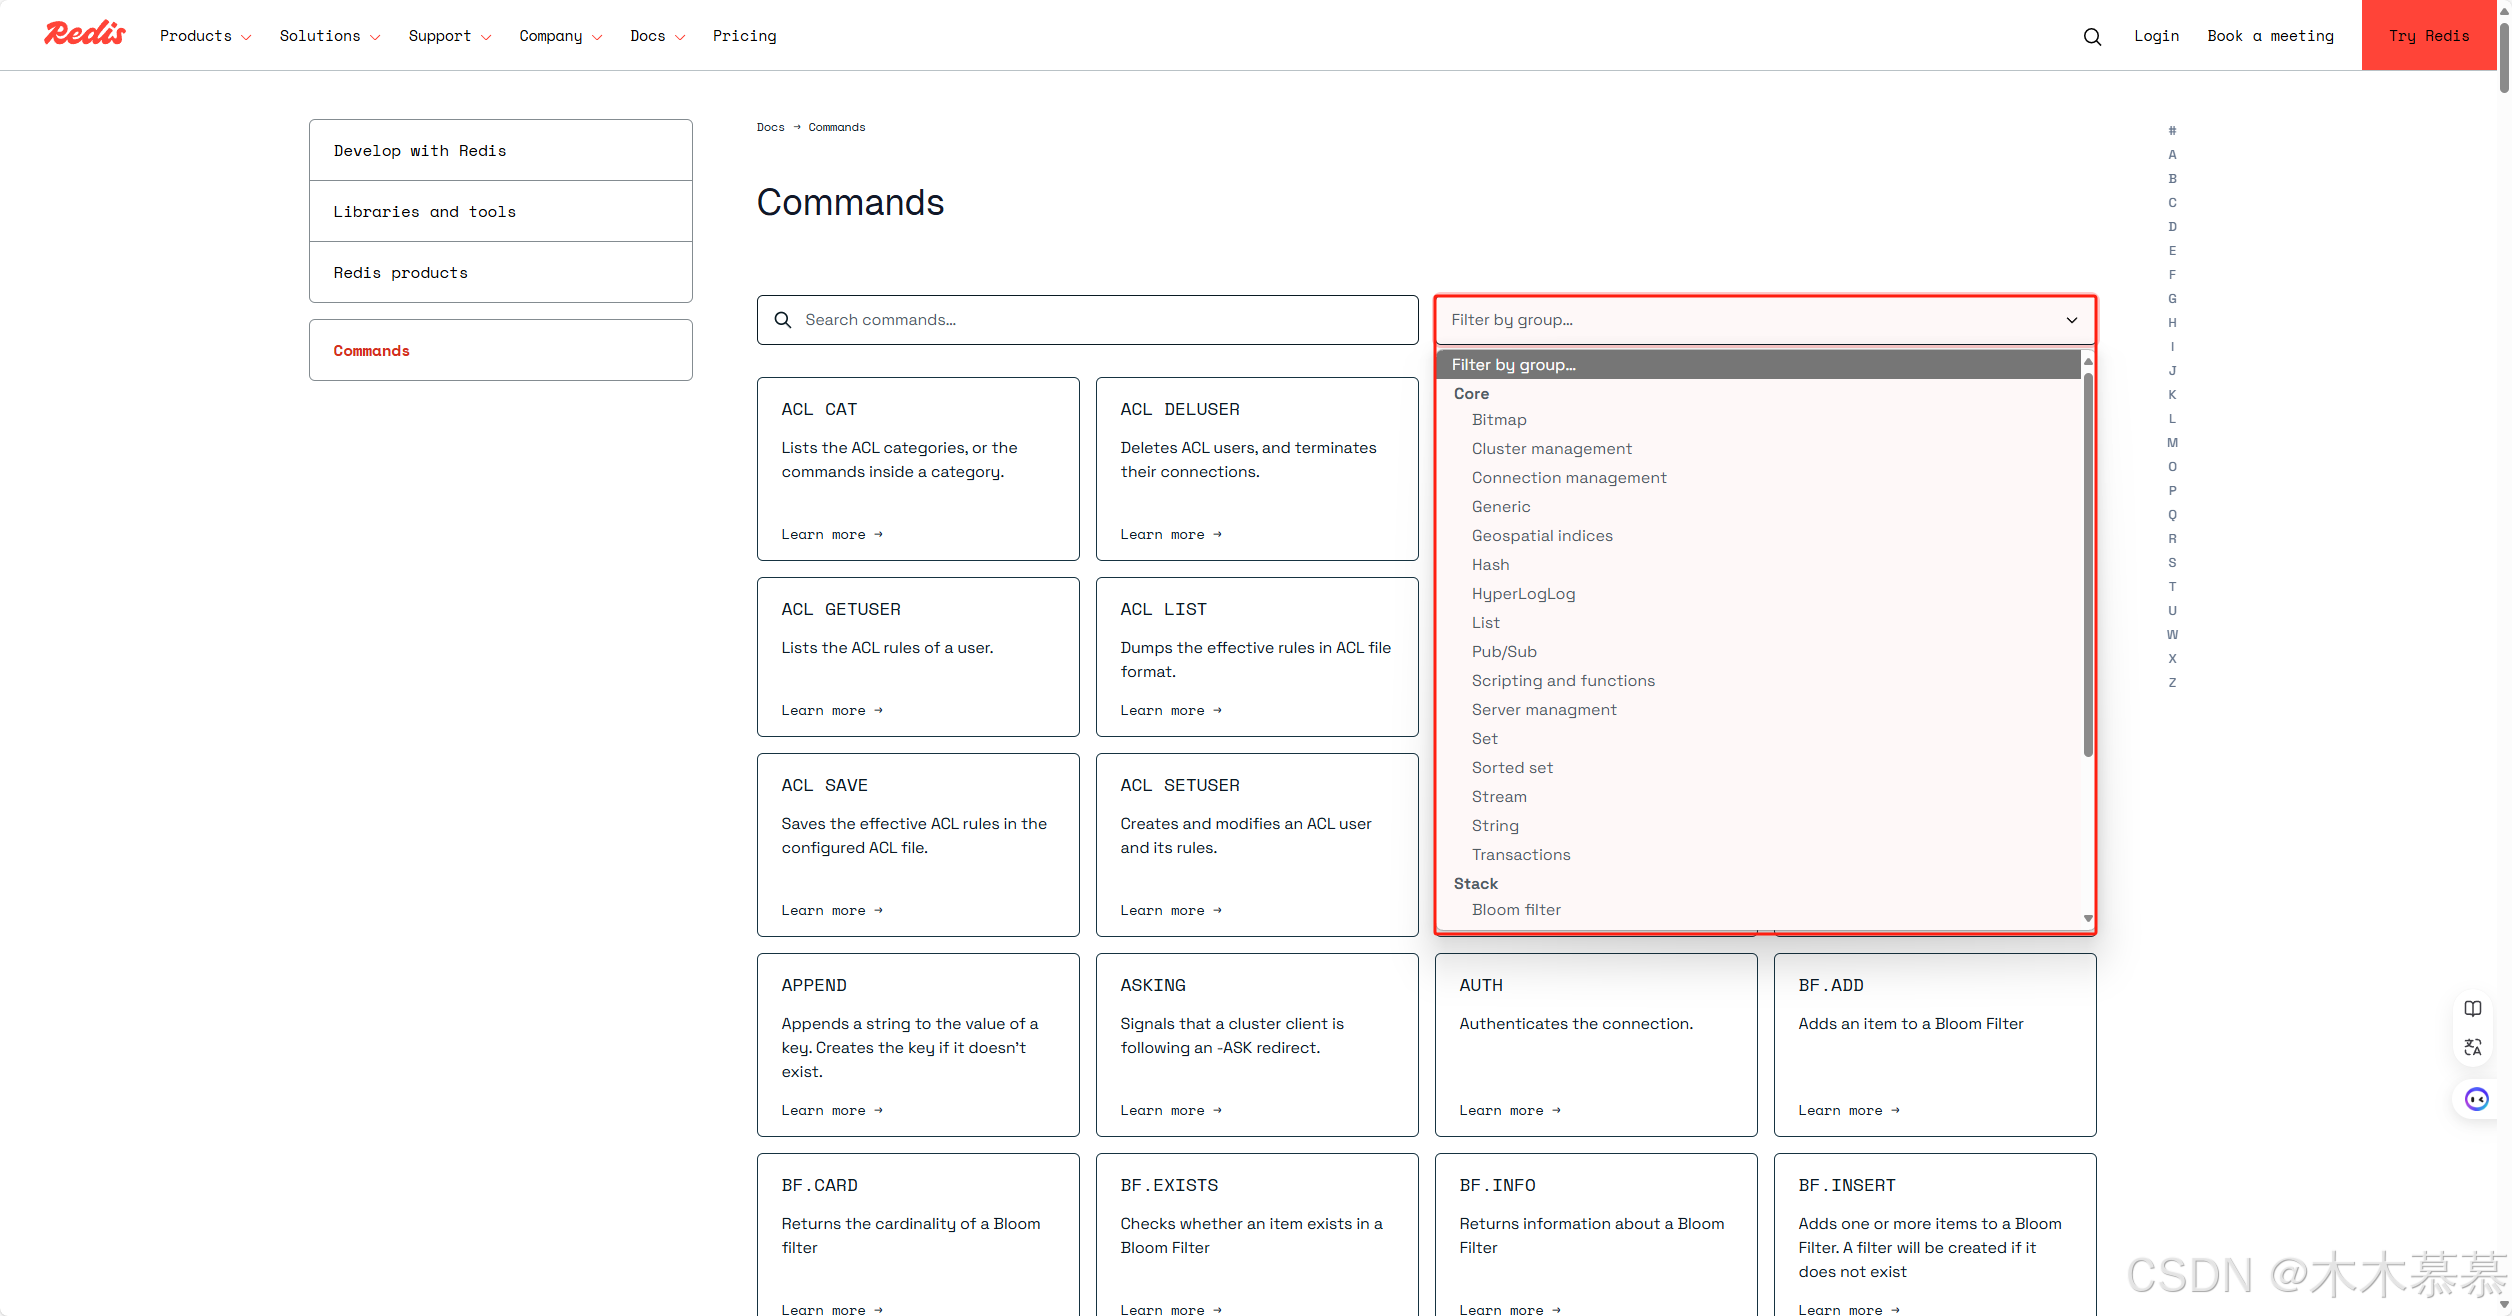The height and width of the screenshot is (1316, 2512).
Task: Jump to letter S in alphabet index
Action: pos(2172,563)
